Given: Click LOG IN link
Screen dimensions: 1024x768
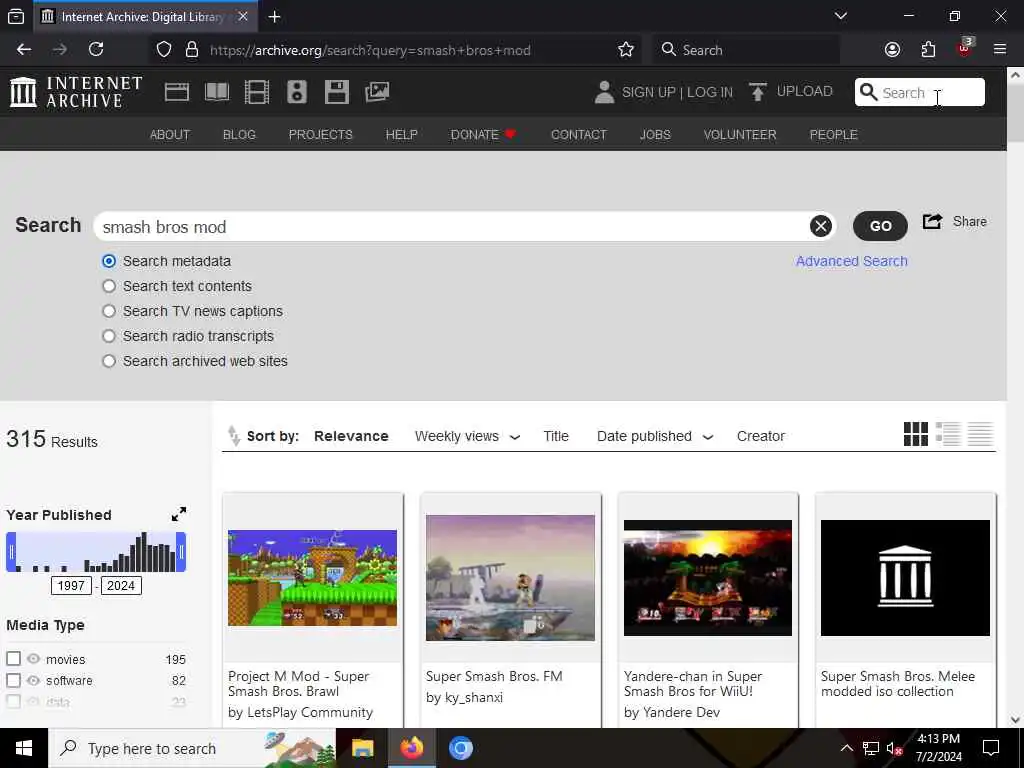Looking at the screenshot, I should pos(709,92).
